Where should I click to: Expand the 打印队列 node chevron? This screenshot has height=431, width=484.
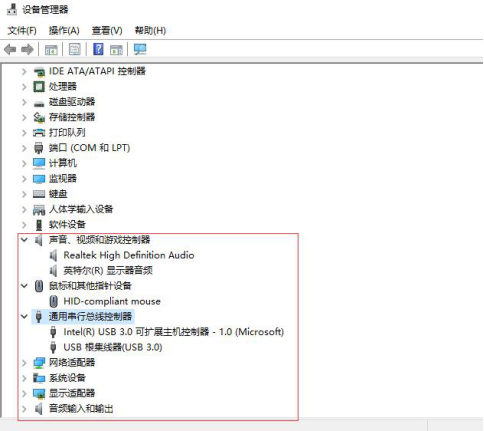pos(24,133)
